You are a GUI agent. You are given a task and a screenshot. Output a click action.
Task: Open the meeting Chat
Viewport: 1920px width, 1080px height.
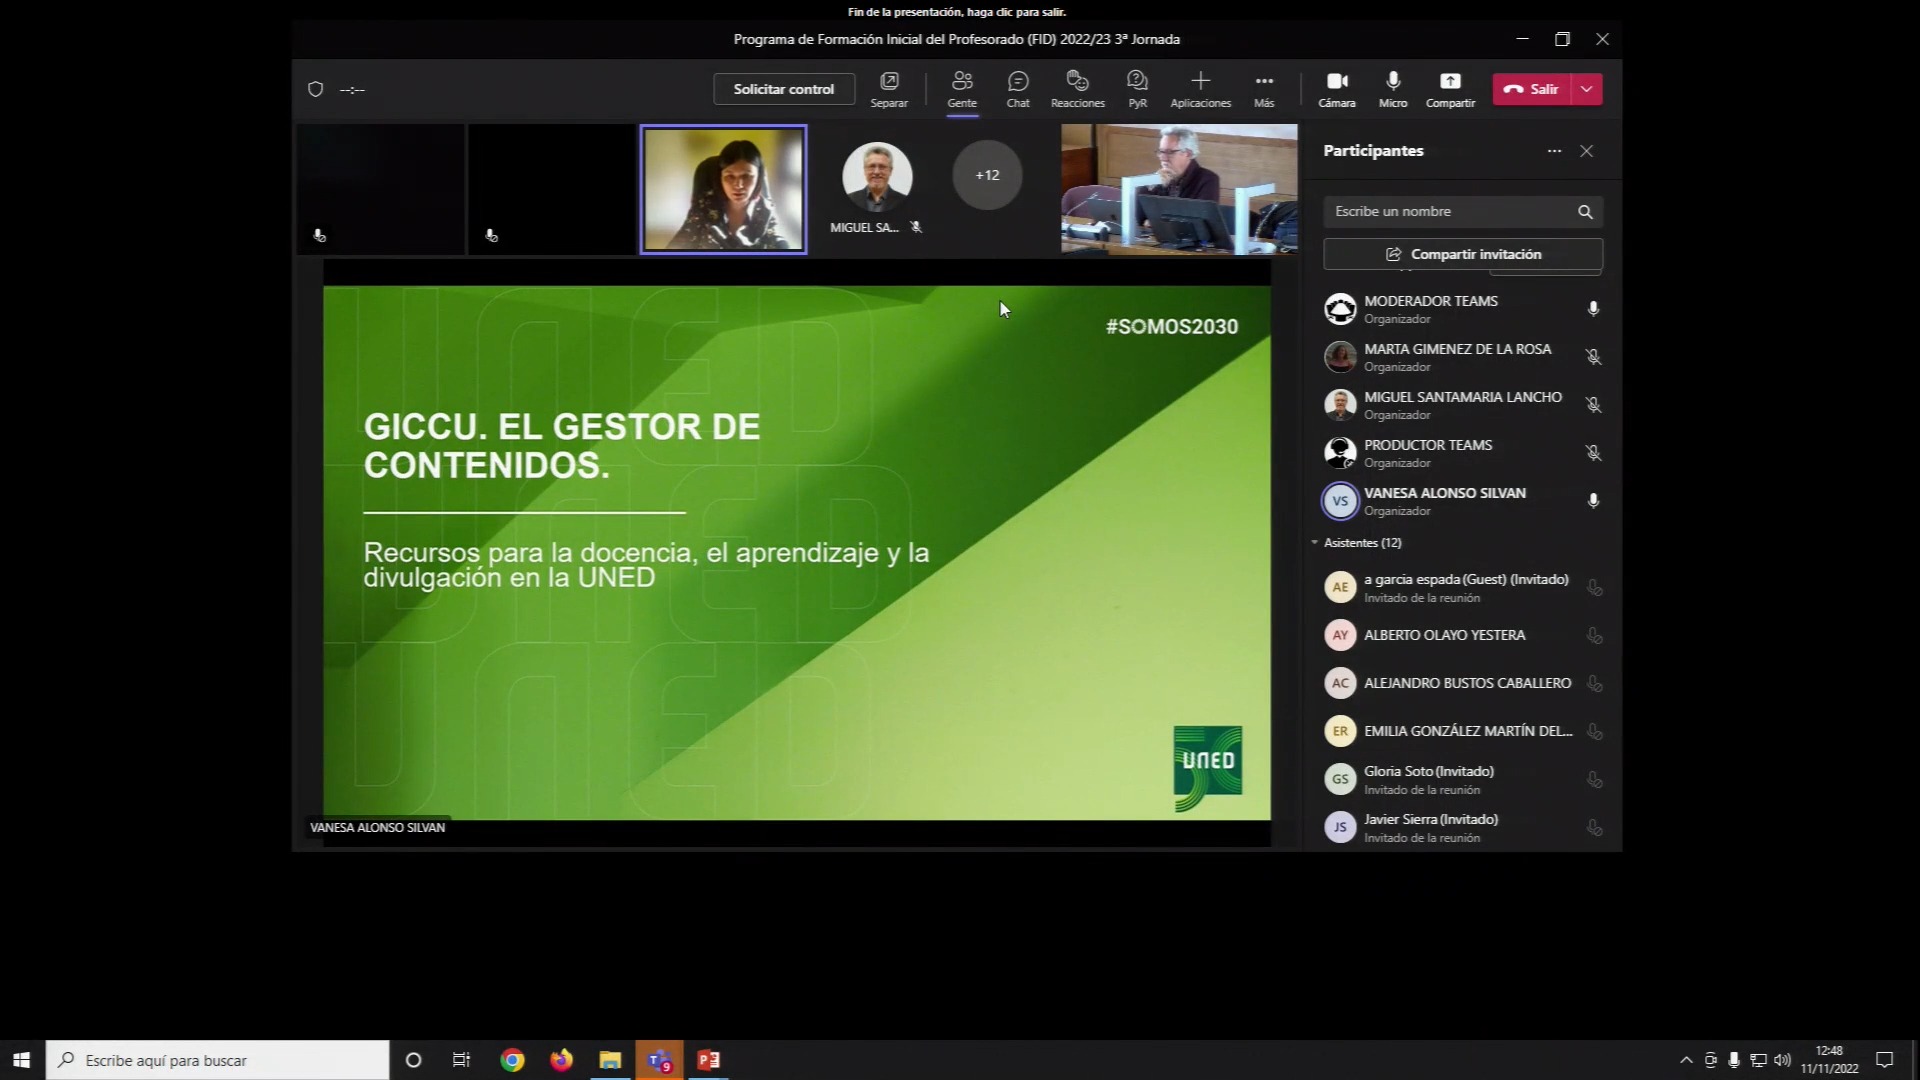coord(1018,89)
